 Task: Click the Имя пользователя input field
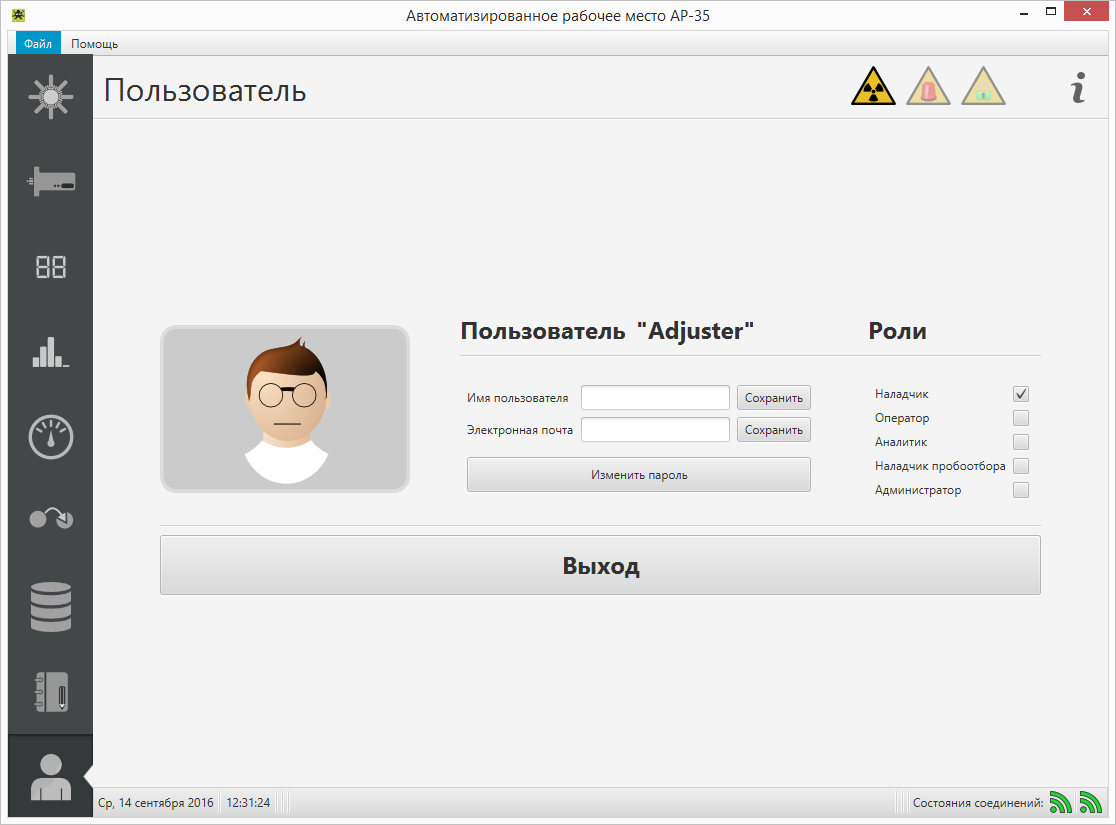655,398
